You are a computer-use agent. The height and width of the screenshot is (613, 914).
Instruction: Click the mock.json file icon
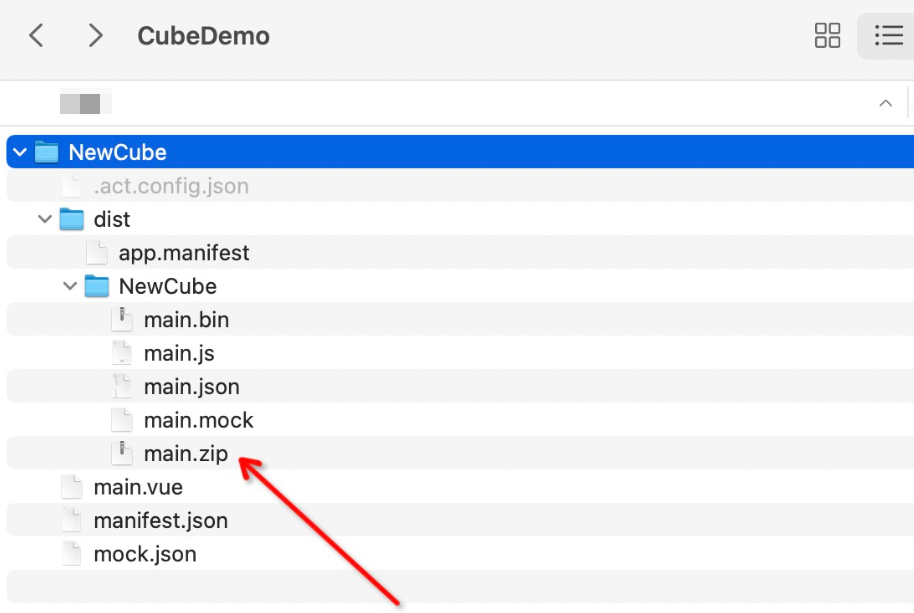[x=72, y=554]
